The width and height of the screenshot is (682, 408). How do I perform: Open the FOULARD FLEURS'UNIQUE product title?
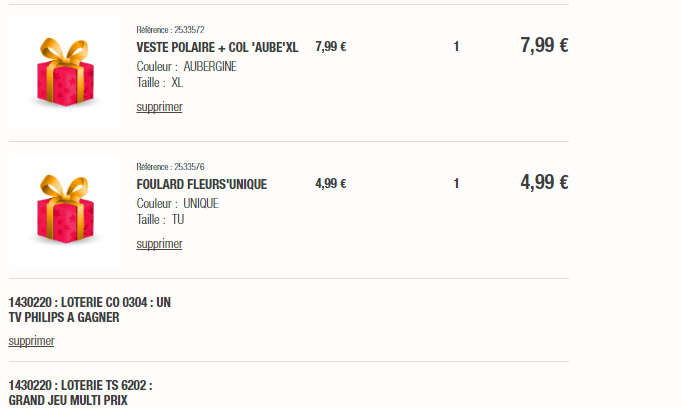tap(201, 184)
